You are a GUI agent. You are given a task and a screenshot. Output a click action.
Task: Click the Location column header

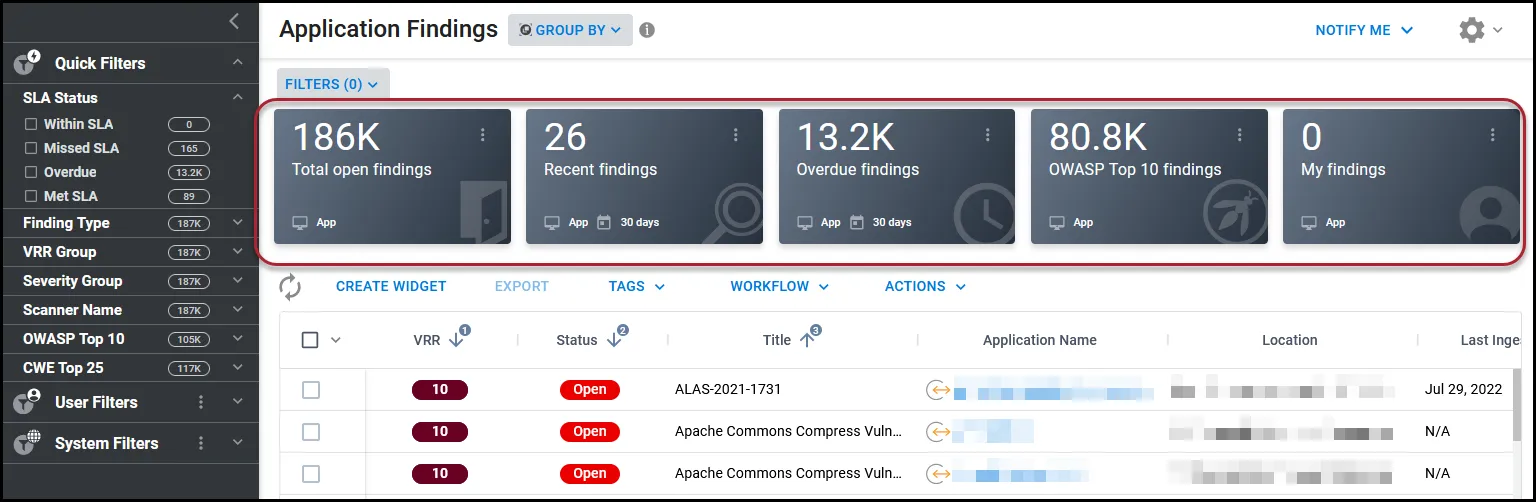click(x=1290, y=340)
